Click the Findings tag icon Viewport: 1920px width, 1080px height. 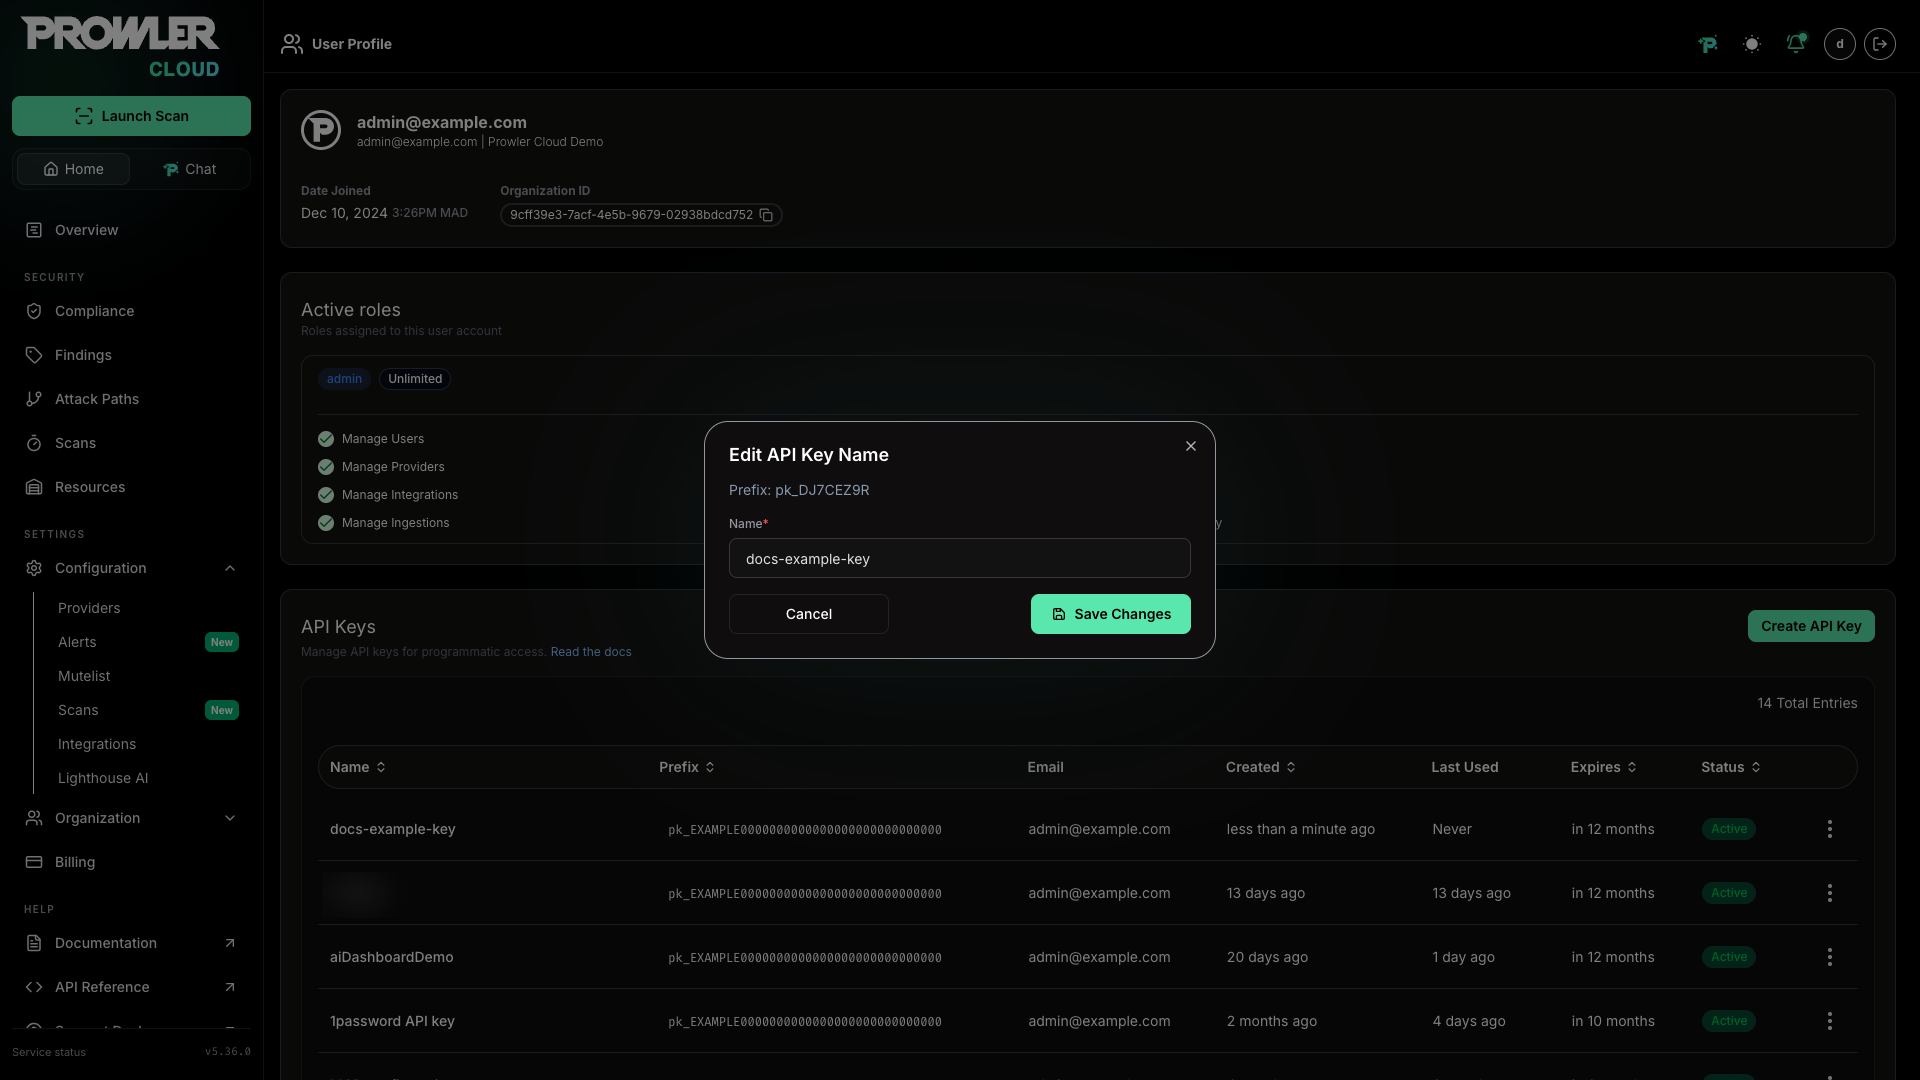[34, 355]
